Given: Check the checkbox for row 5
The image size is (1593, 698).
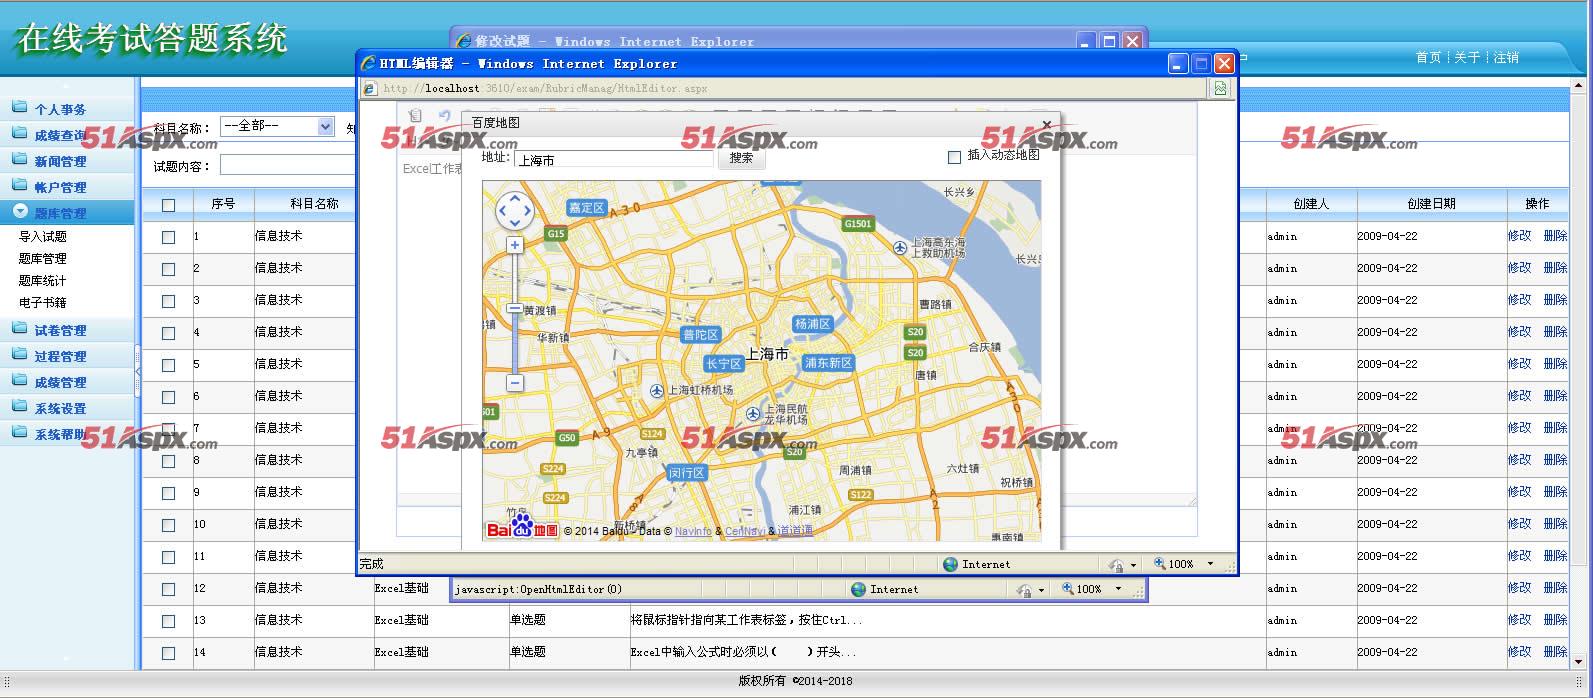Looking at the screenshot, I should pyautogui.click(x=168, y=365).
